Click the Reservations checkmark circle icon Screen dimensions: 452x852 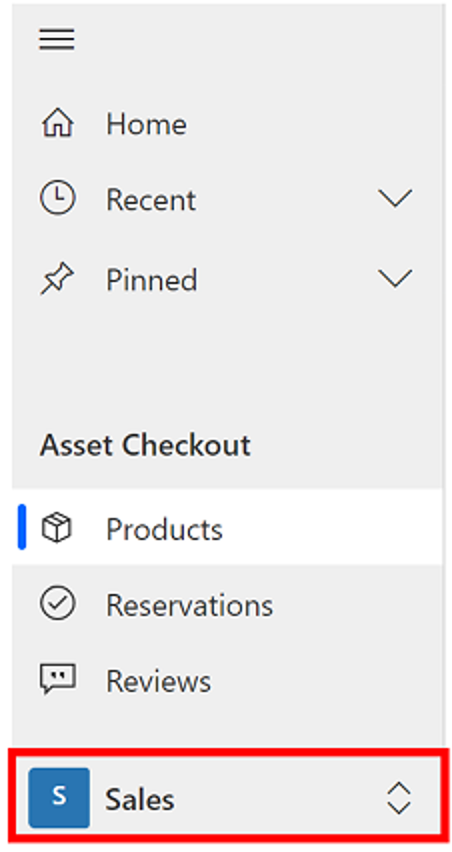58,604
